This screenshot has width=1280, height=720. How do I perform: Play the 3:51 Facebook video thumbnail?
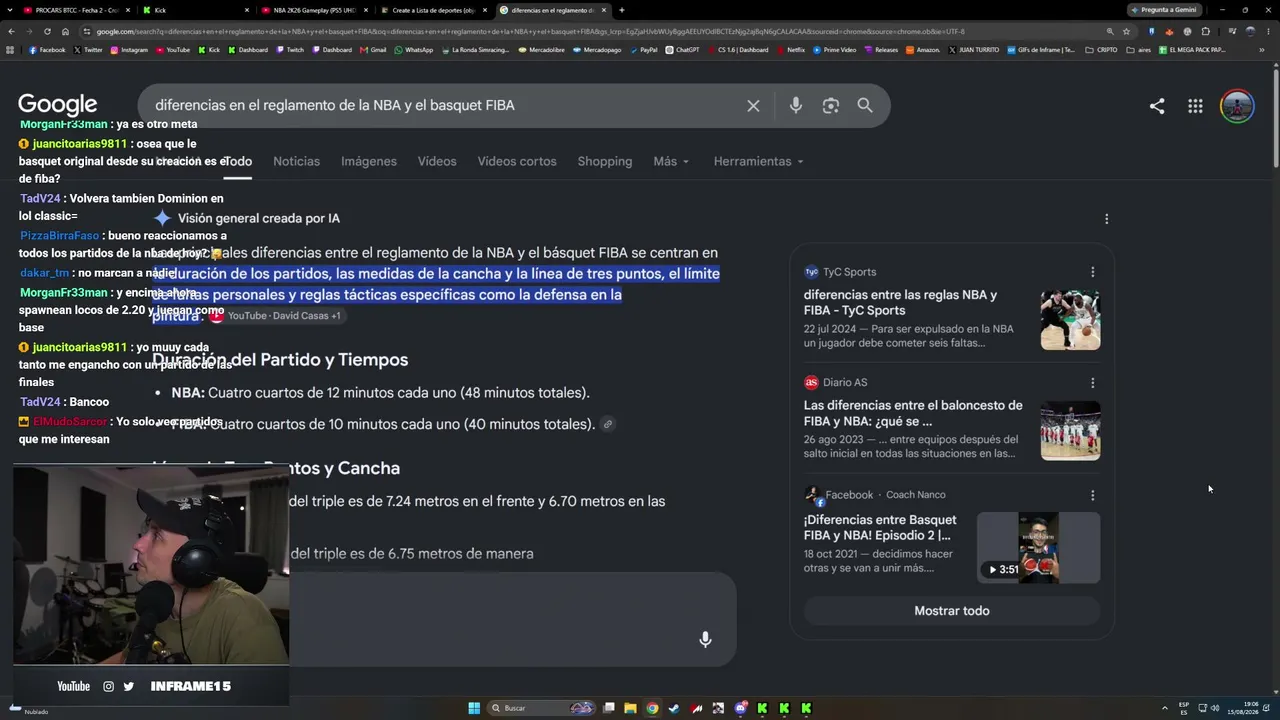click(1038, 548)
